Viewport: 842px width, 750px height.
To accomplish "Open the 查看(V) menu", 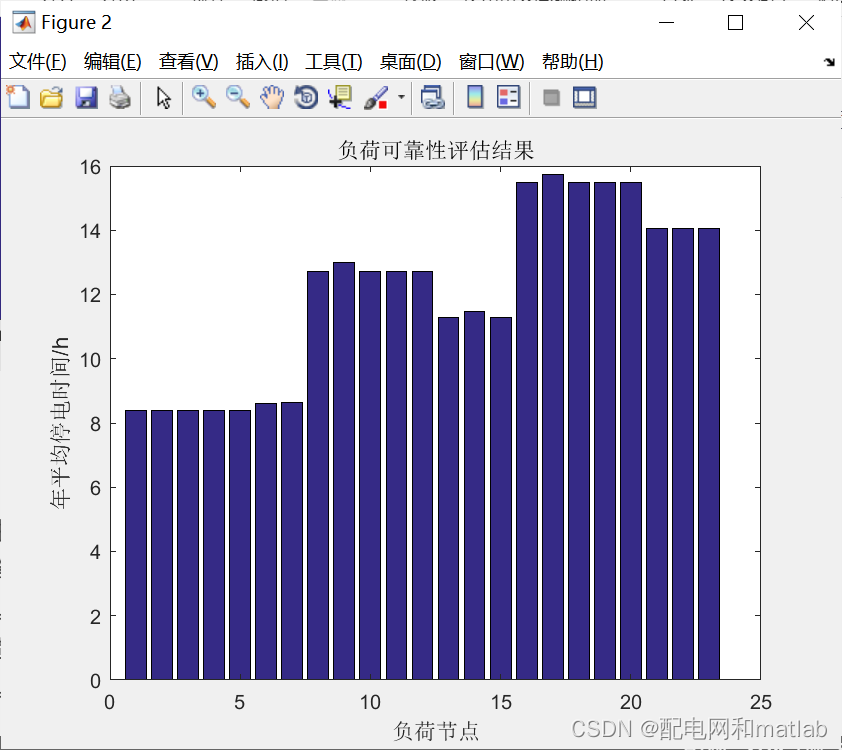I will (188, 62).
